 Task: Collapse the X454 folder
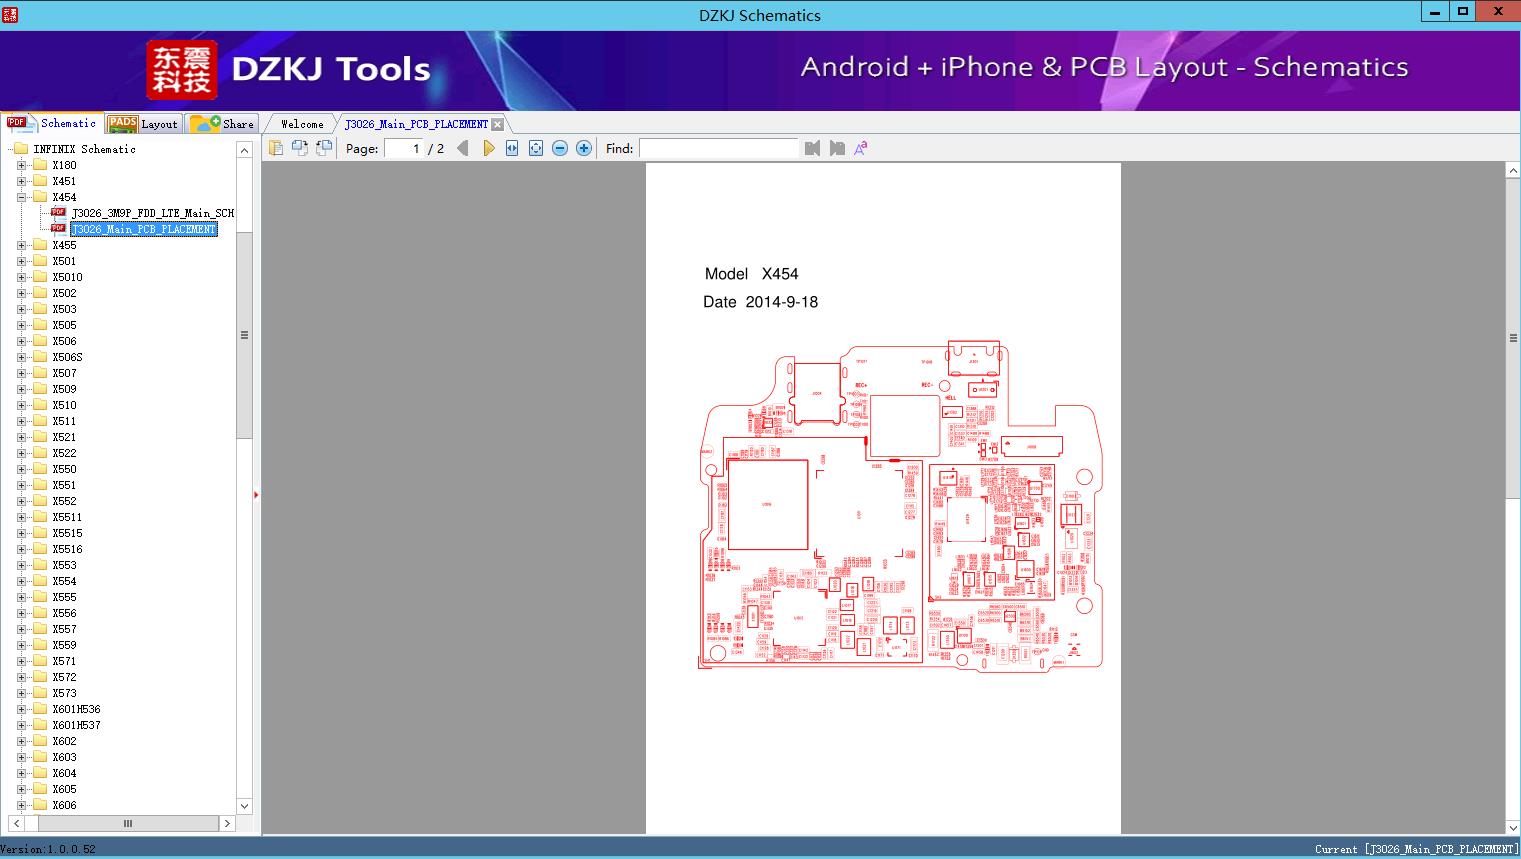coord(22,197)
